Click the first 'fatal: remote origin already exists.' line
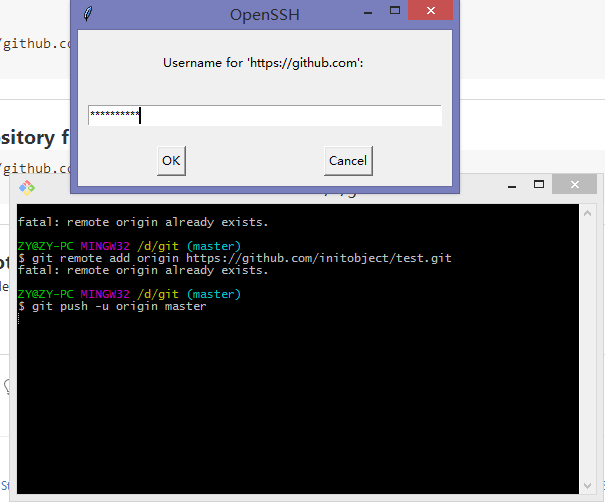Screen dimensions: 605x503 [x=143, y=222]
